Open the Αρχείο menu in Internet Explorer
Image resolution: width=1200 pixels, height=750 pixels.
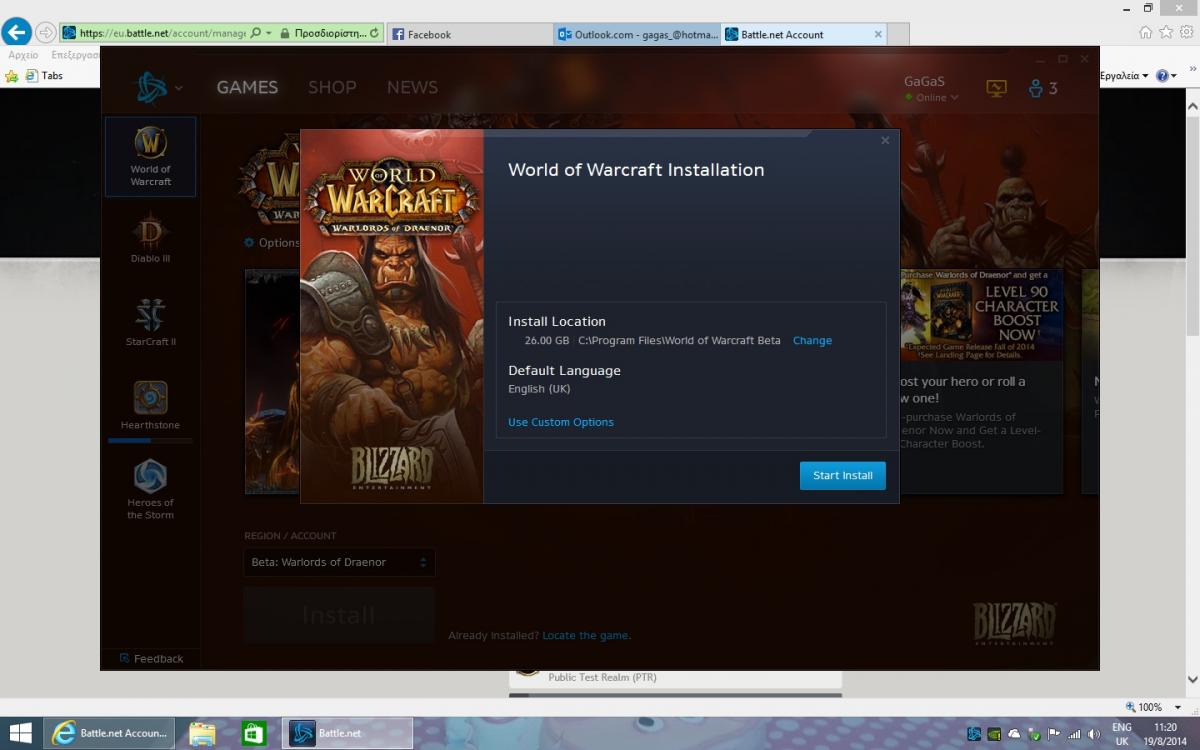click(22, 55)
